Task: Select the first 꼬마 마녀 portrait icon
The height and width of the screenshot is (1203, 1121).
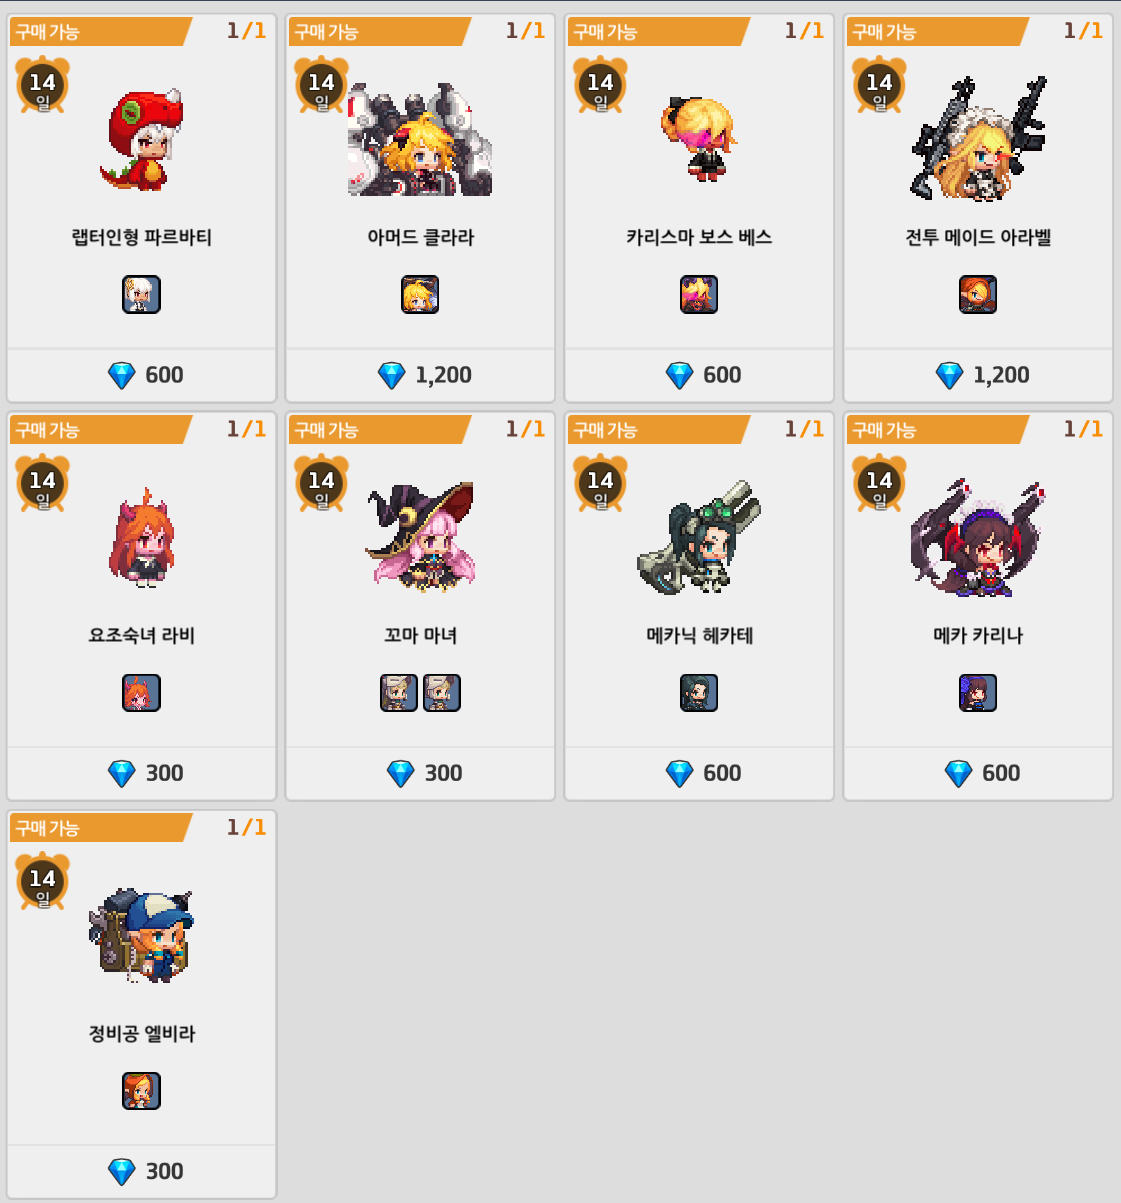Action: (x=399, y=692)
